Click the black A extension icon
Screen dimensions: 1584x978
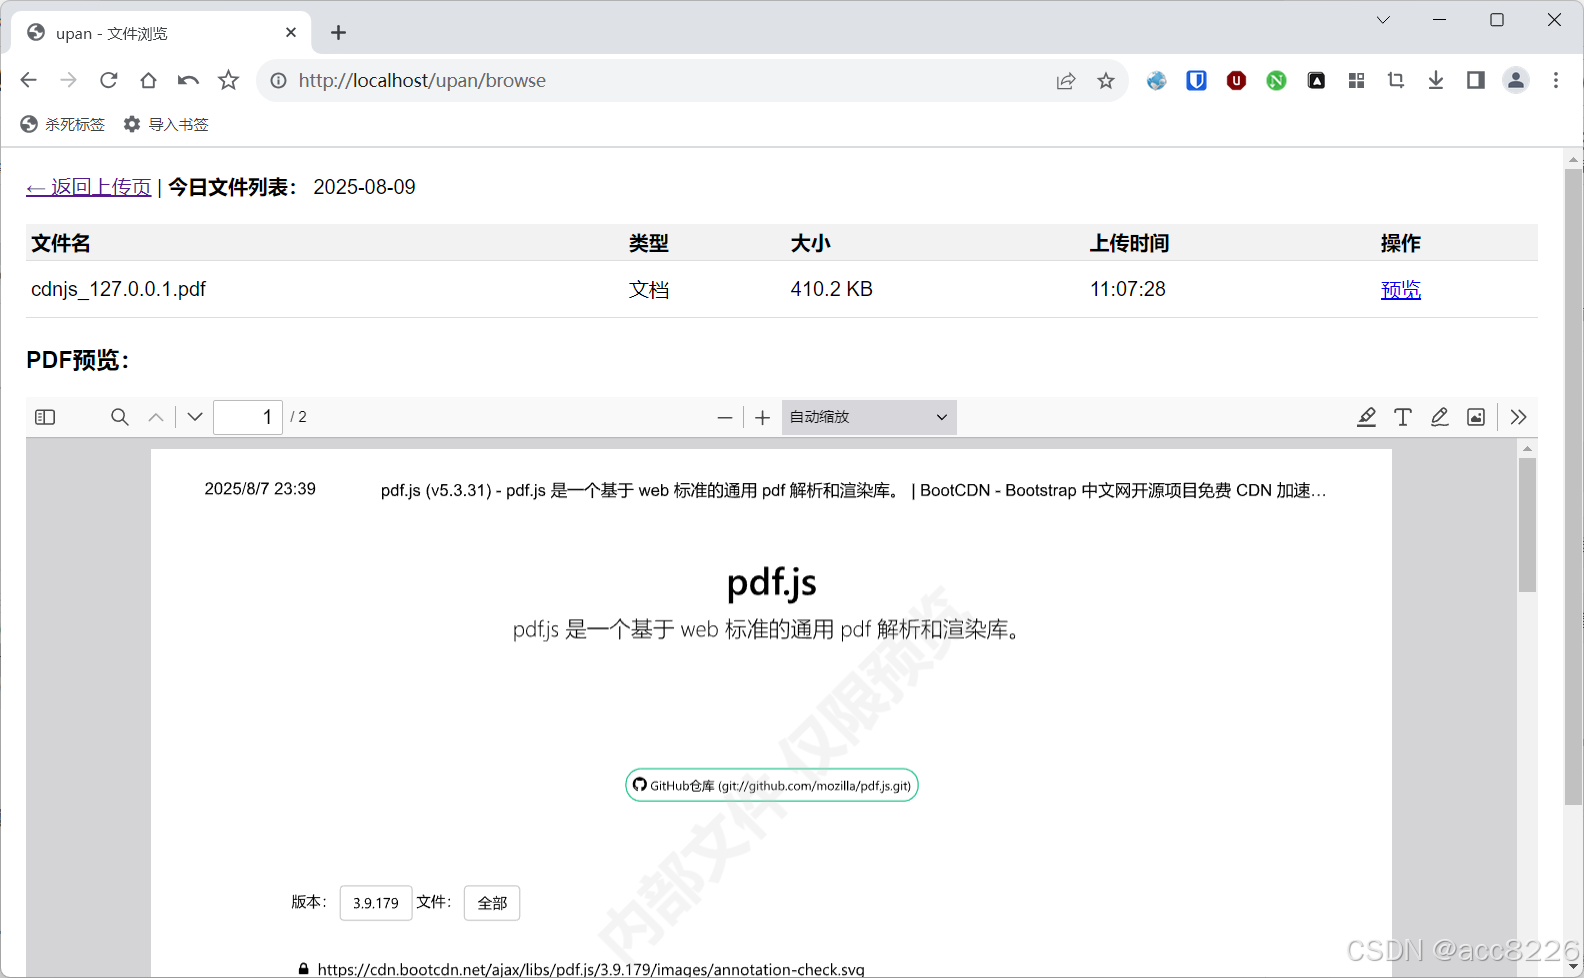click(x=1316, y=80)
